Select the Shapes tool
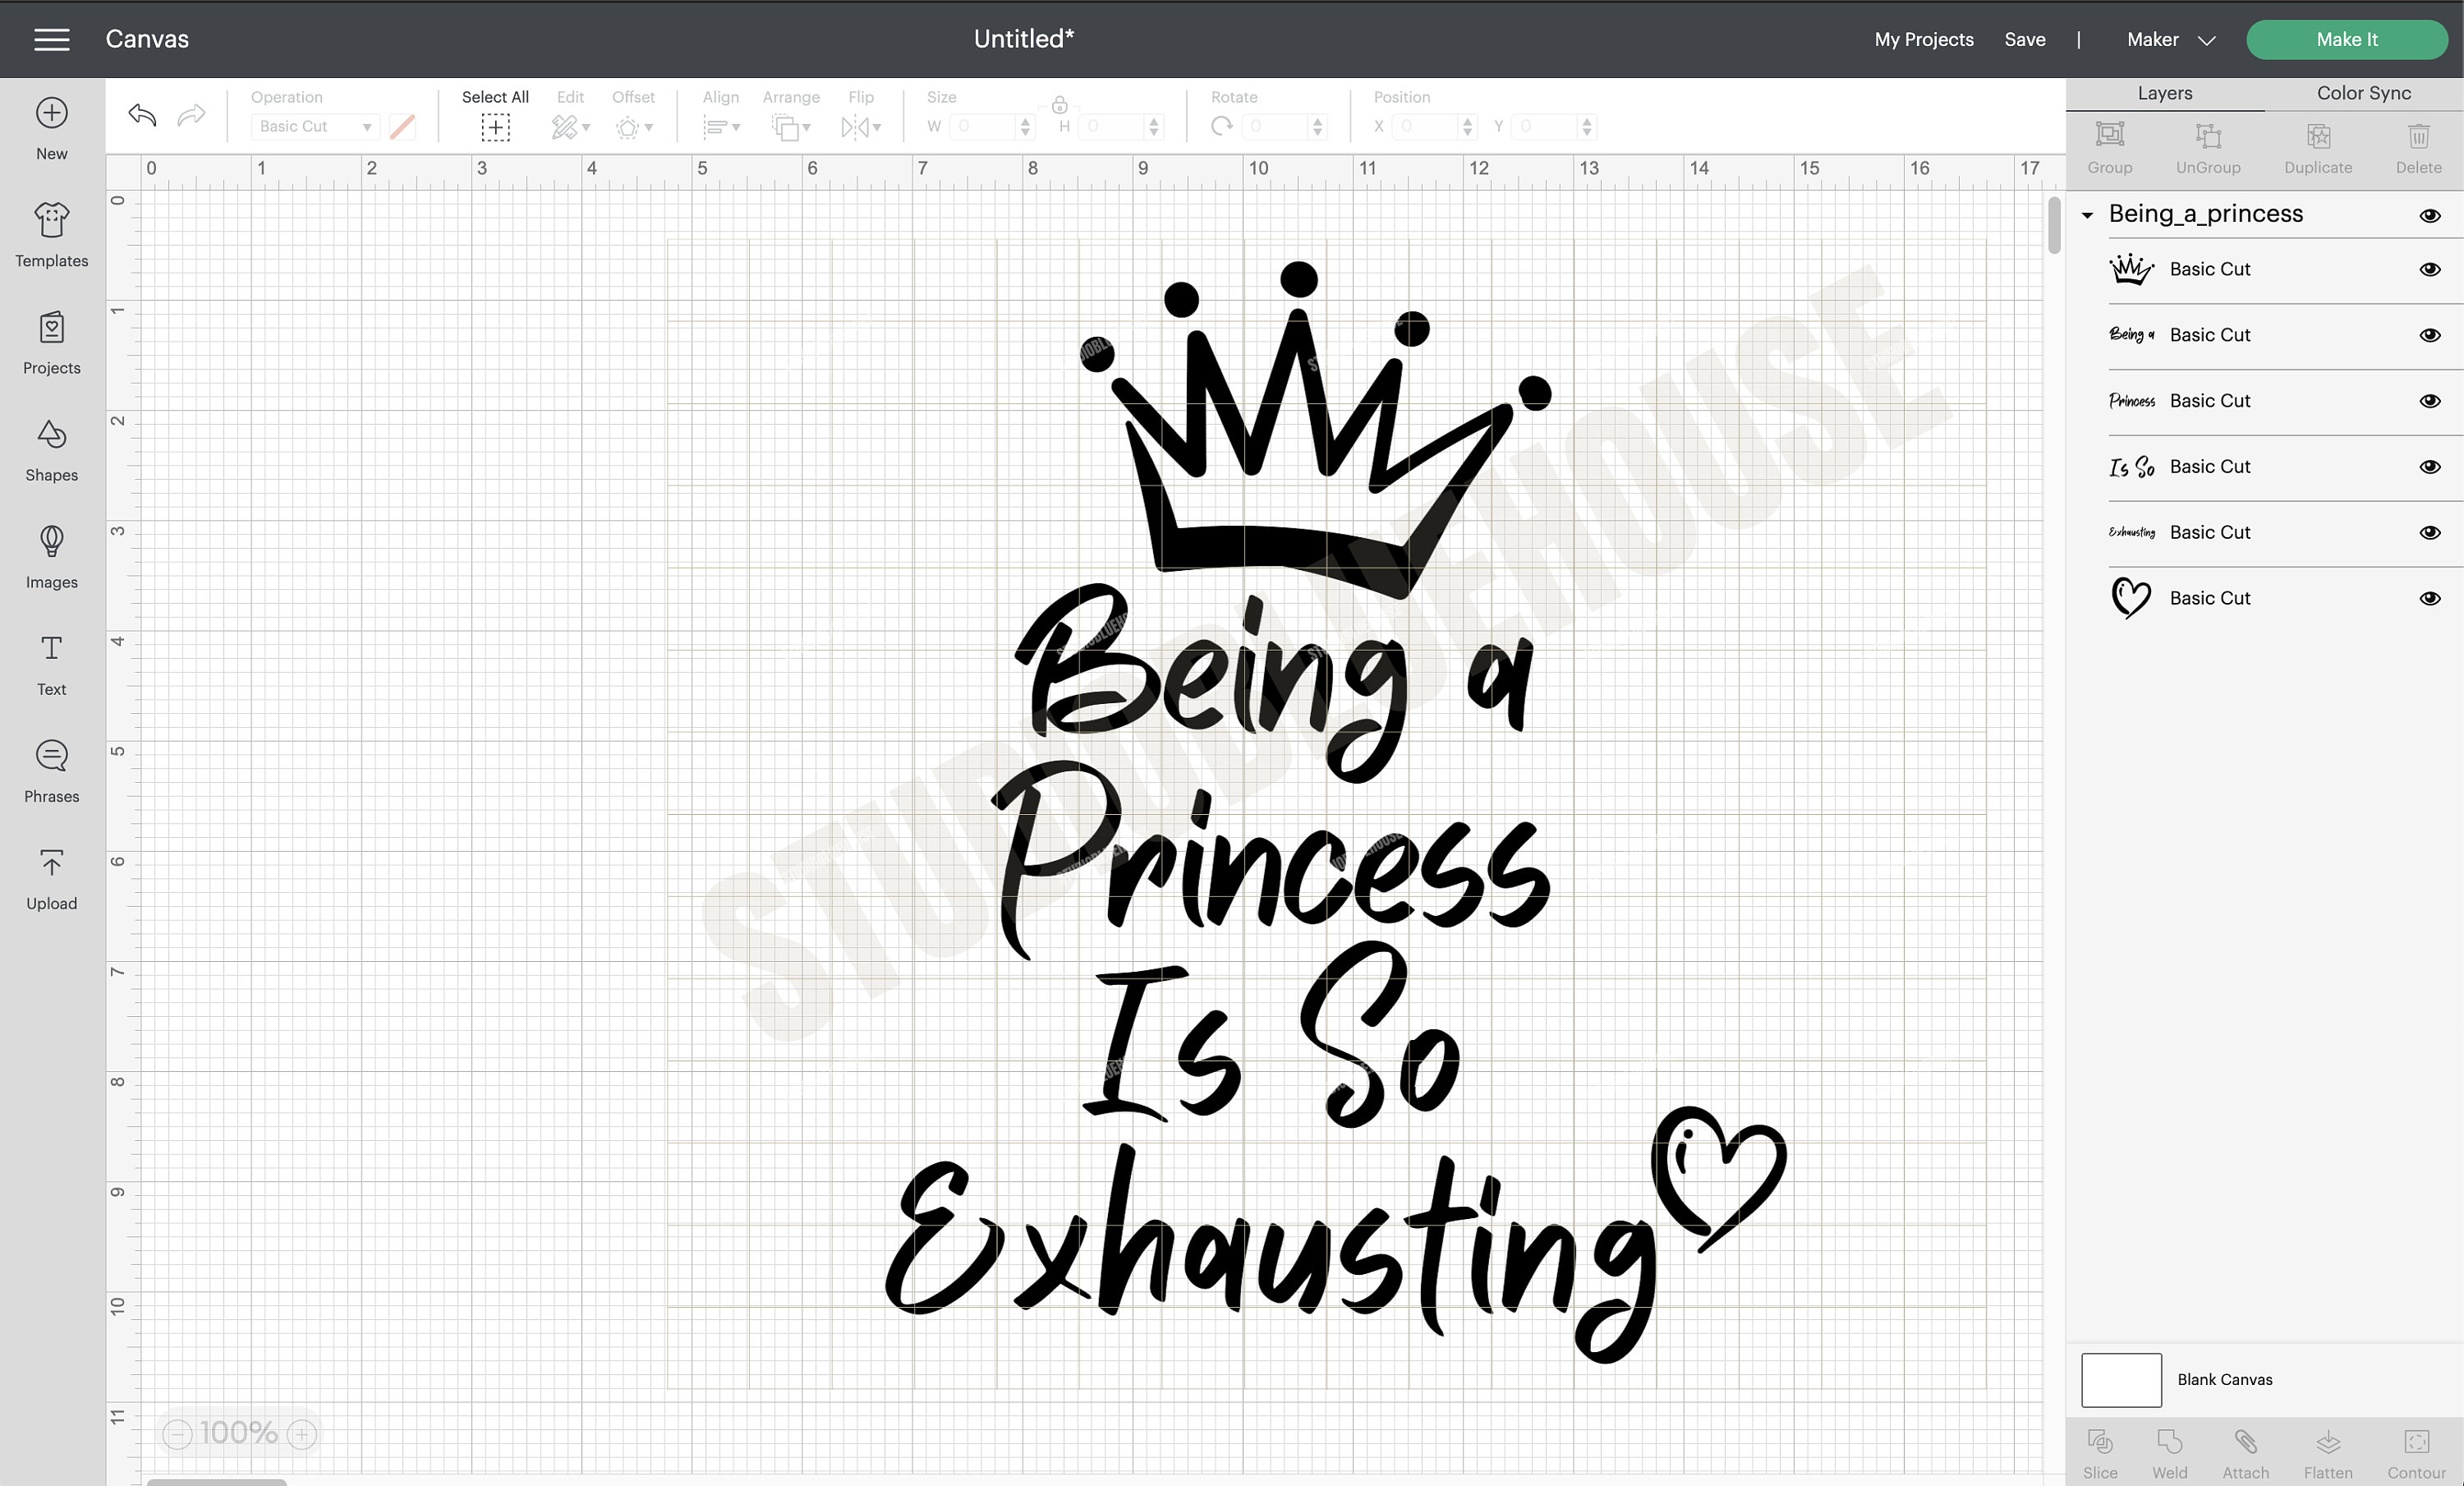The height and width of the screenshot is (1486, 2464). (x=51, y=450)
